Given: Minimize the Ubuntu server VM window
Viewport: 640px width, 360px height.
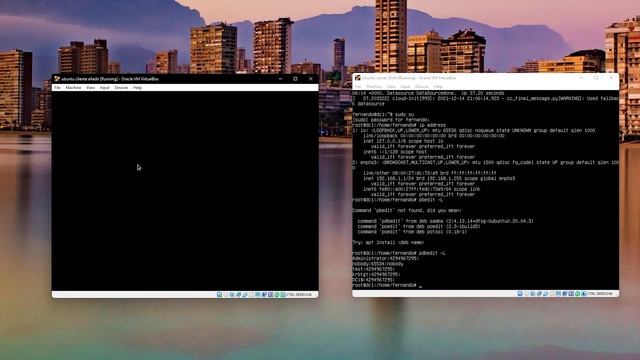Looking at the screenshot, I should (581, 78).
